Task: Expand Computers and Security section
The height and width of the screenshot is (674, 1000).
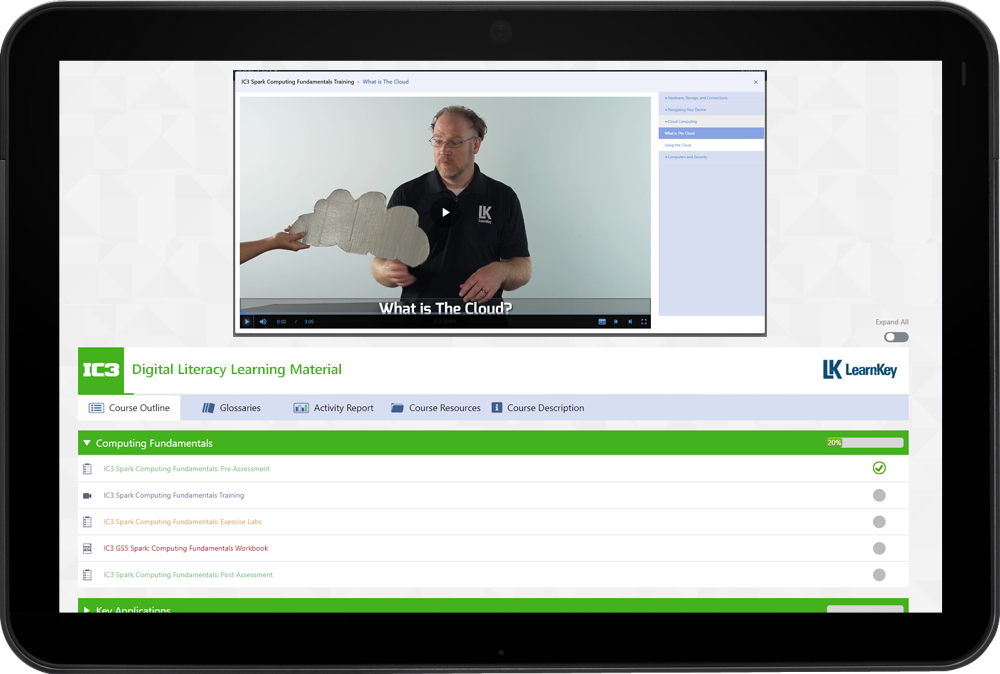Action: (711, 157)
